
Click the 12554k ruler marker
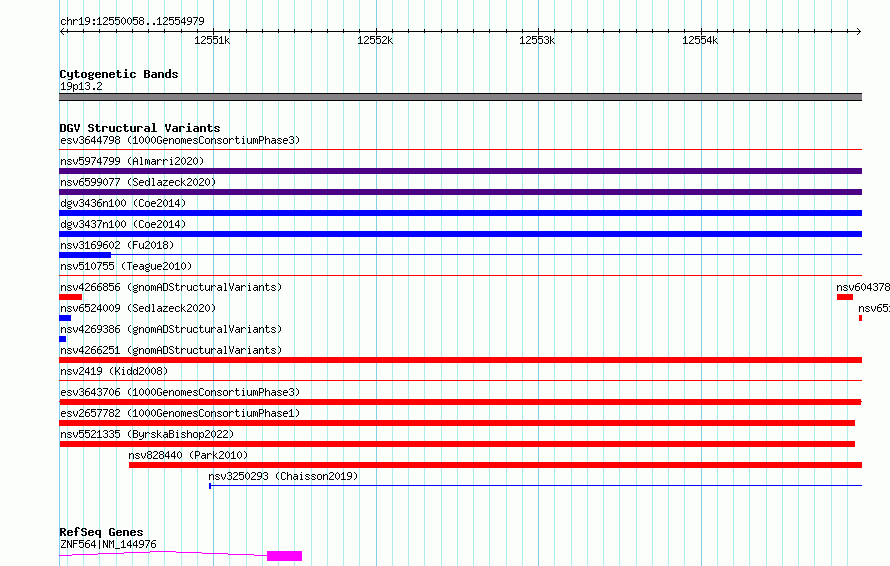(700, 40)
